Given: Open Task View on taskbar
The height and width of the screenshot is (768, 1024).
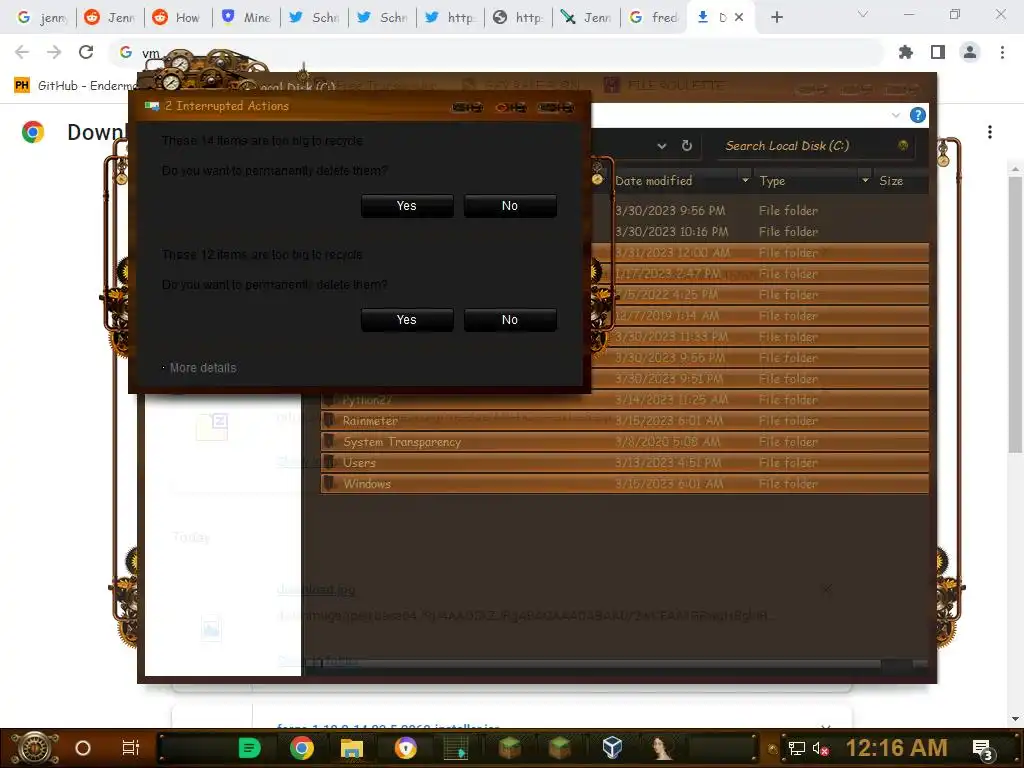Looking at the screenshot, I should pos(131,748).
